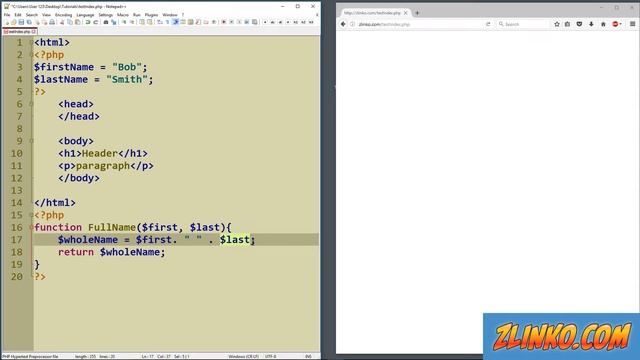Collapse the FullName function fold on line 16

point(31,227)
